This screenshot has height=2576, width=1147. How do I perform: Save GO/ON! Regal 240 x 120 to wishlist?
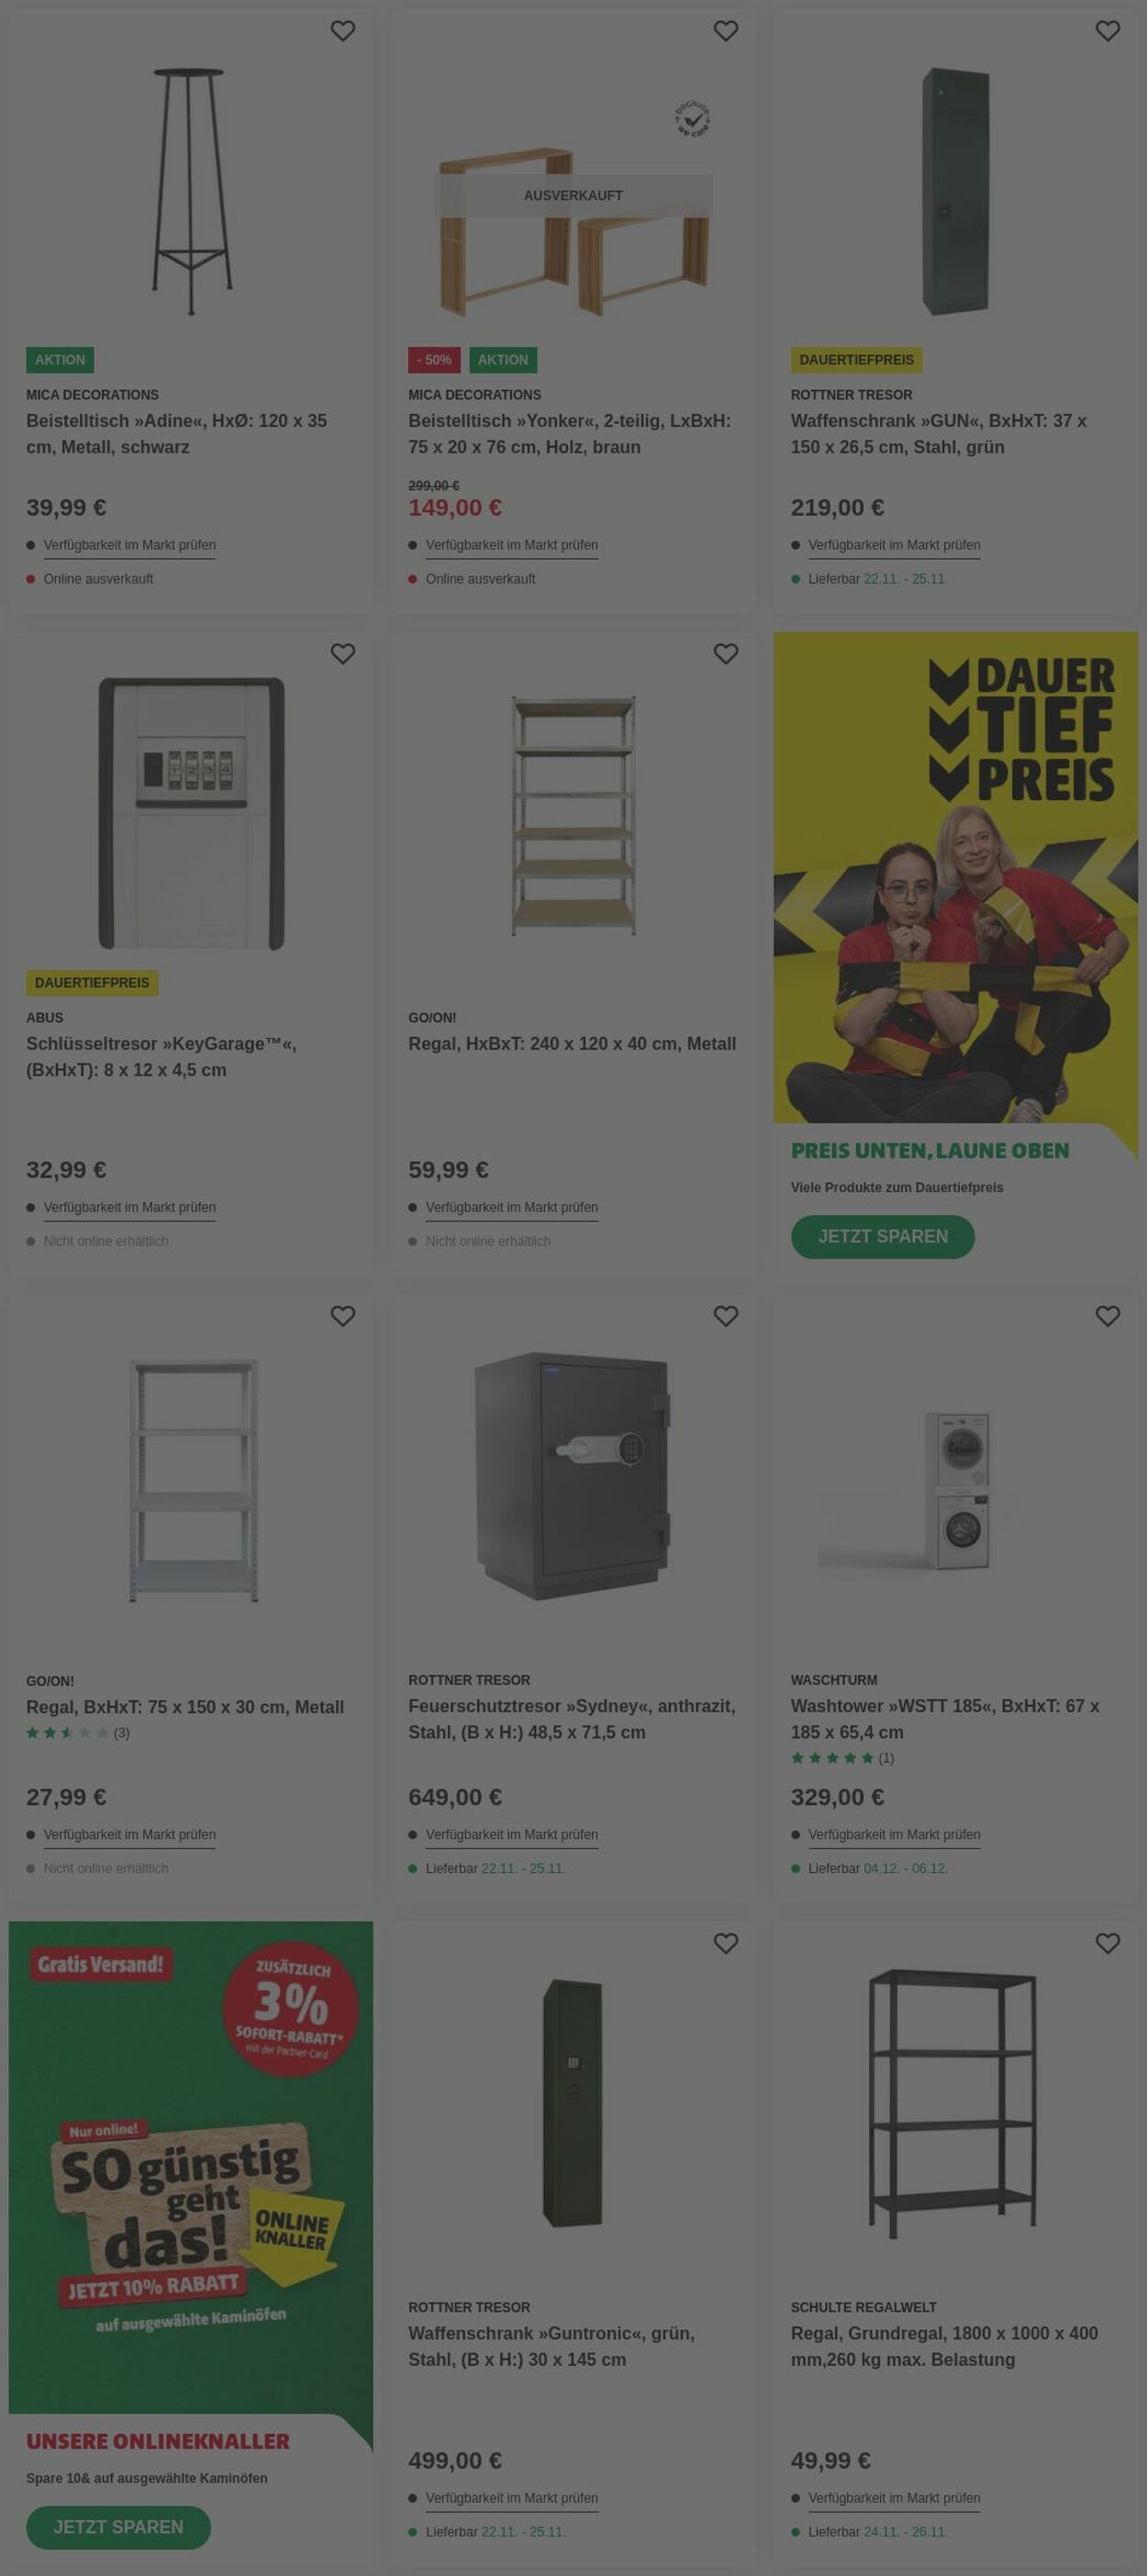click(x=725, y=654)
